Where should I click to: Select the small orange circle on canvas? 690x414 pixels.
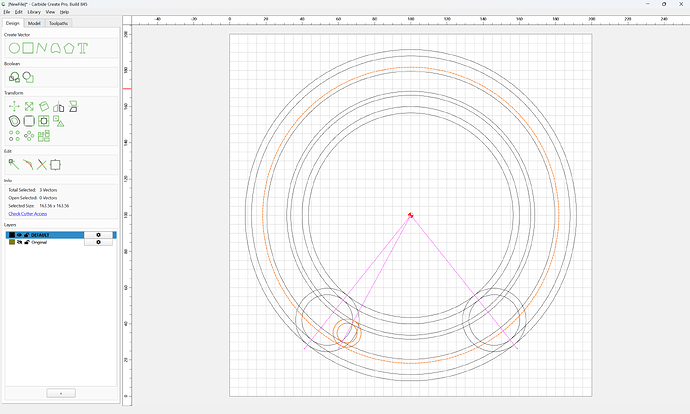[347, 333]
